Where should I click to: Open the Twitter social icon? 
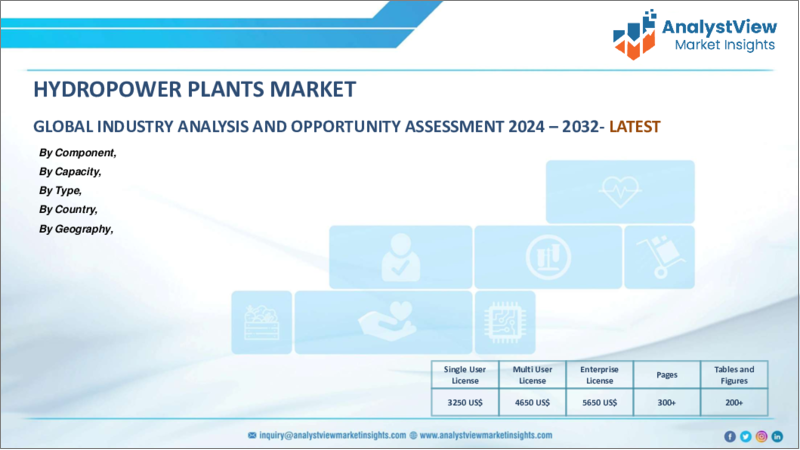745,436
